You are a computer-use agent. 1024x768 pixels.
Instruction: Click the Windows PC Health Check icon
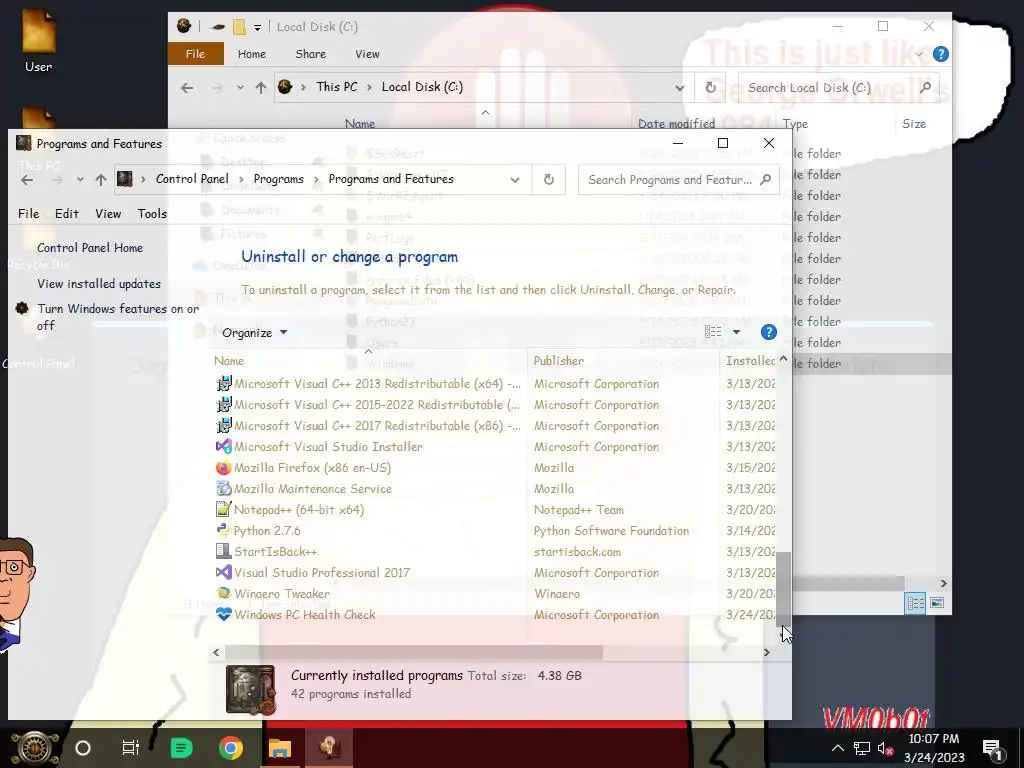[223, 614]
